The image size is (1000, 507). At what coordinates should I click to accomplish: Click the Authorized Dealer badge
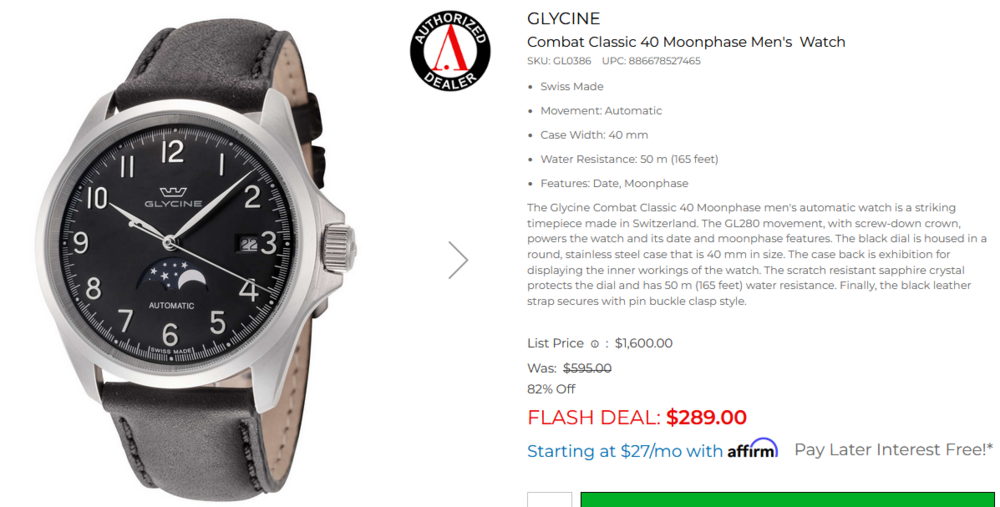coord(450,50)
